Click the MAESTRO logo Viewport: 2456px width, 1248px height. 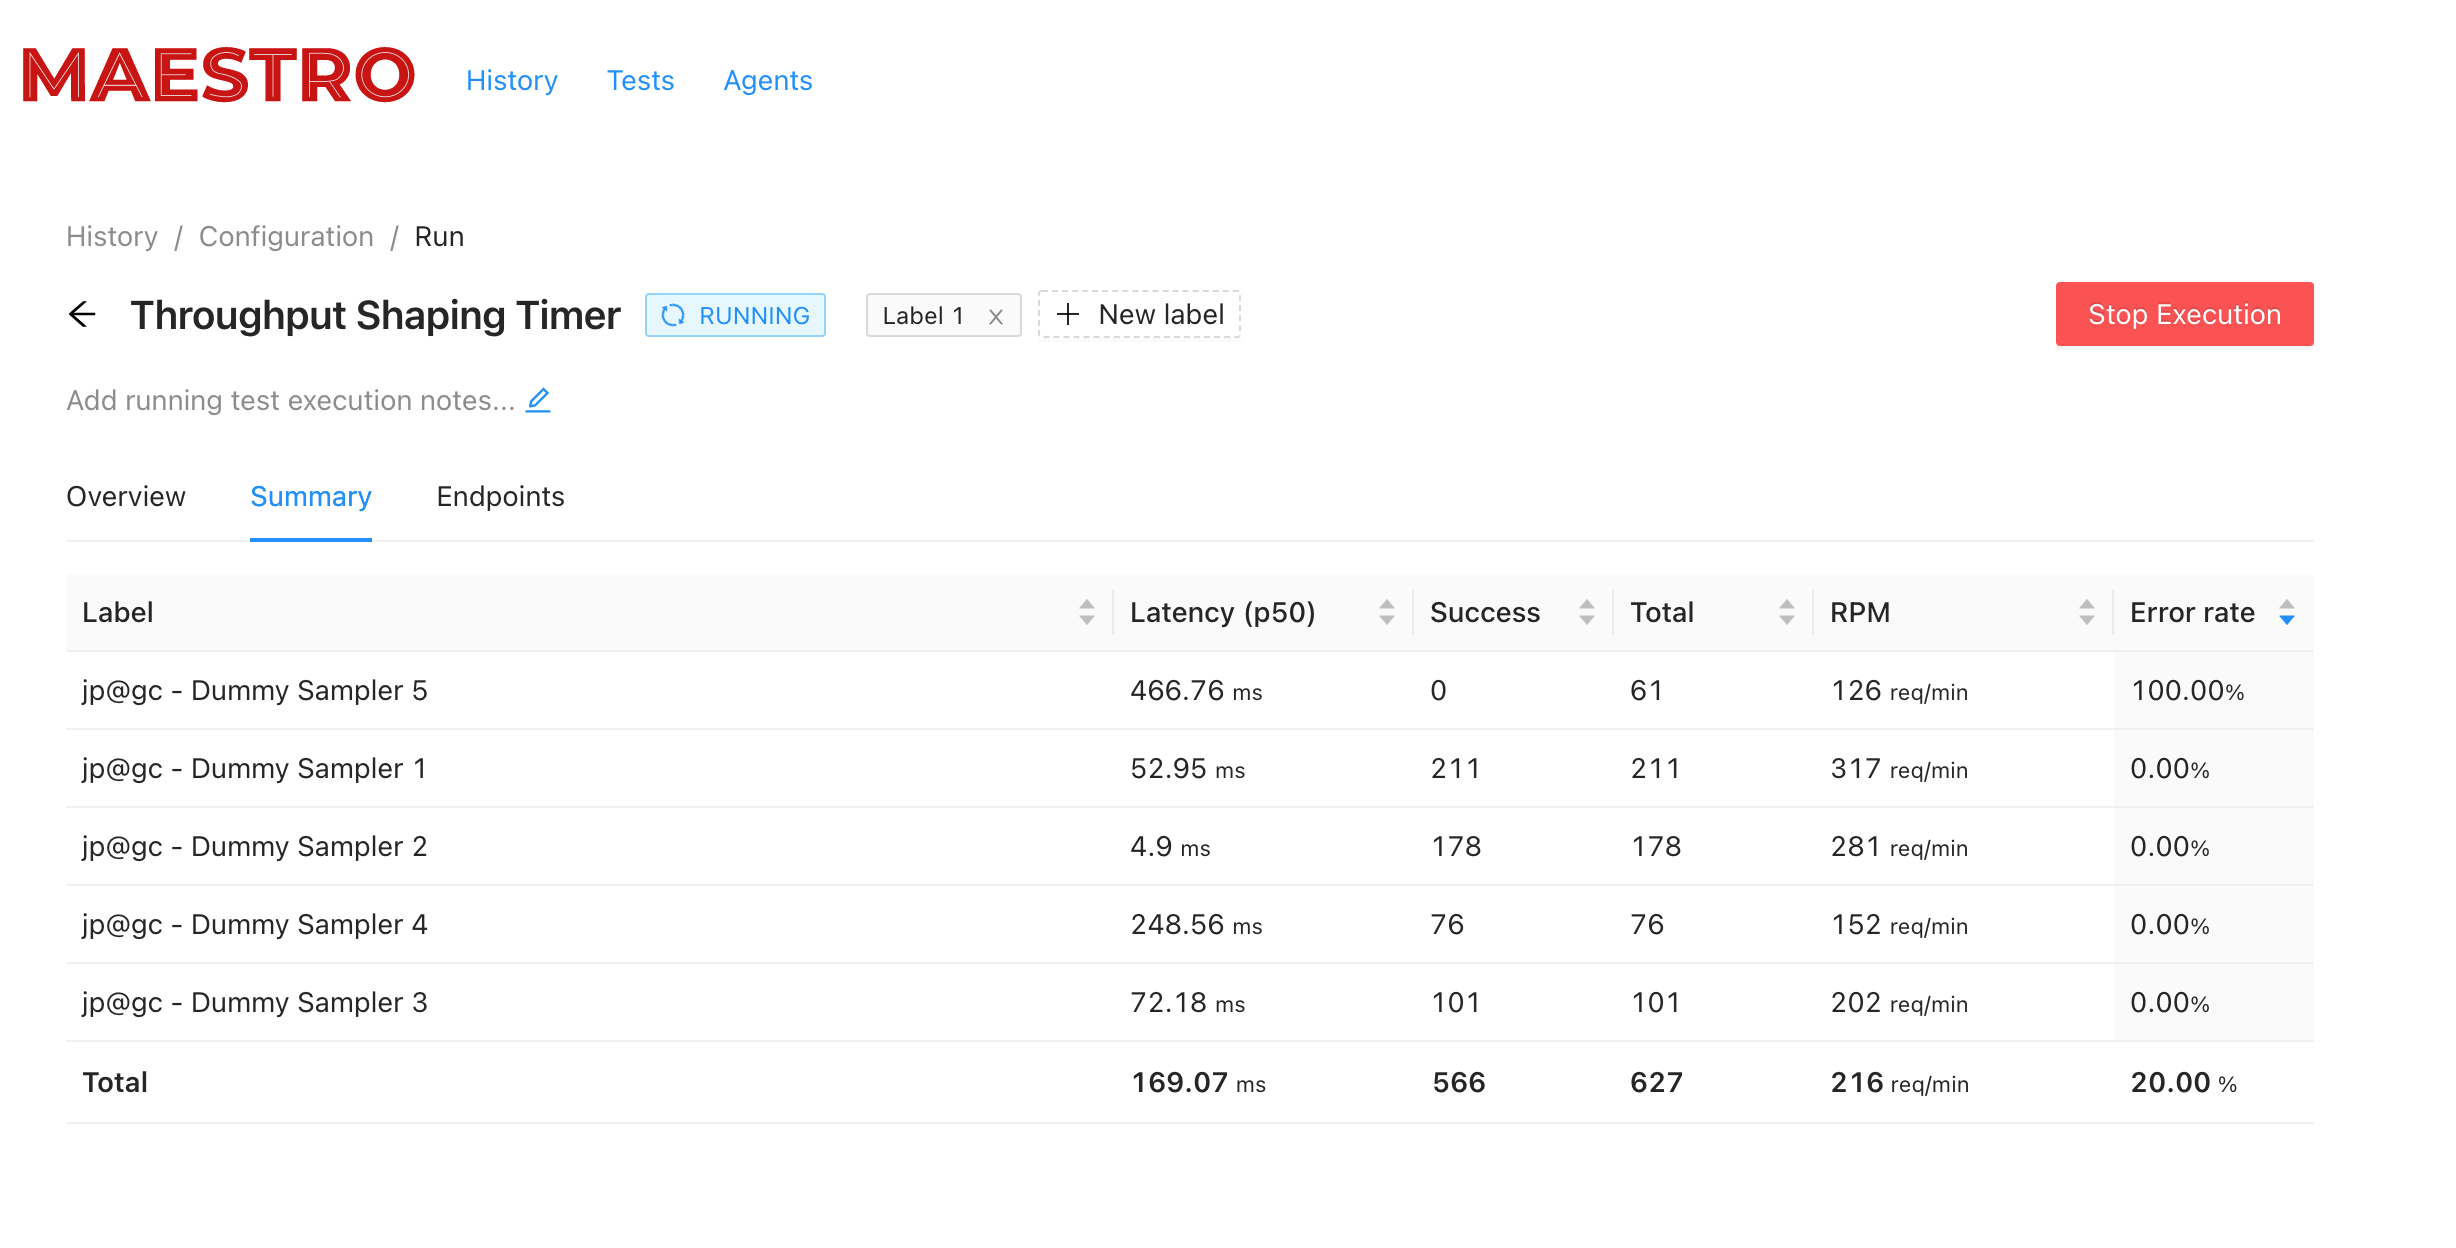point(218,76)
